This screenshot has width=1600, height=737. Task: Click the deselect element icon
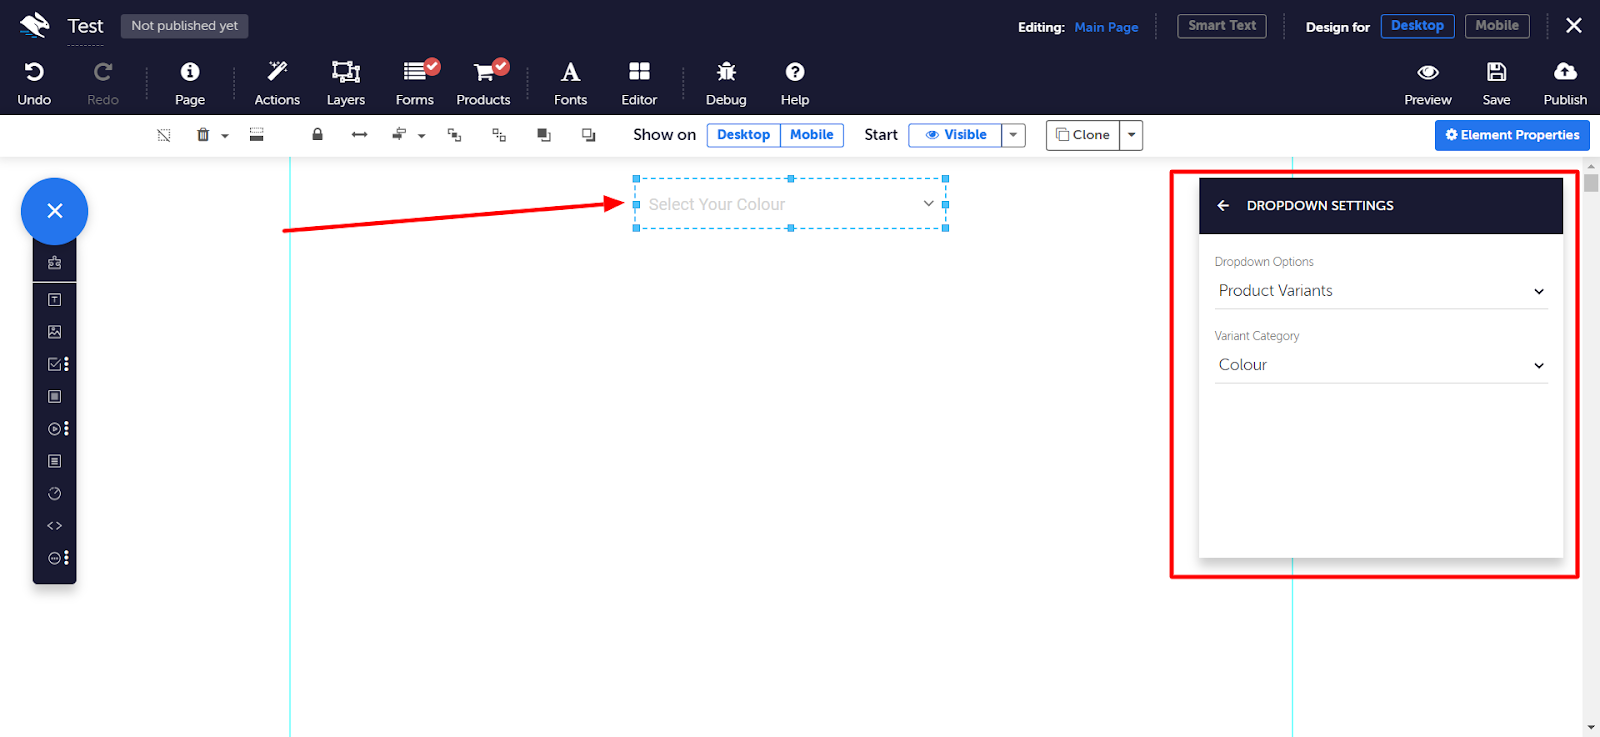[x=164, y=135]
